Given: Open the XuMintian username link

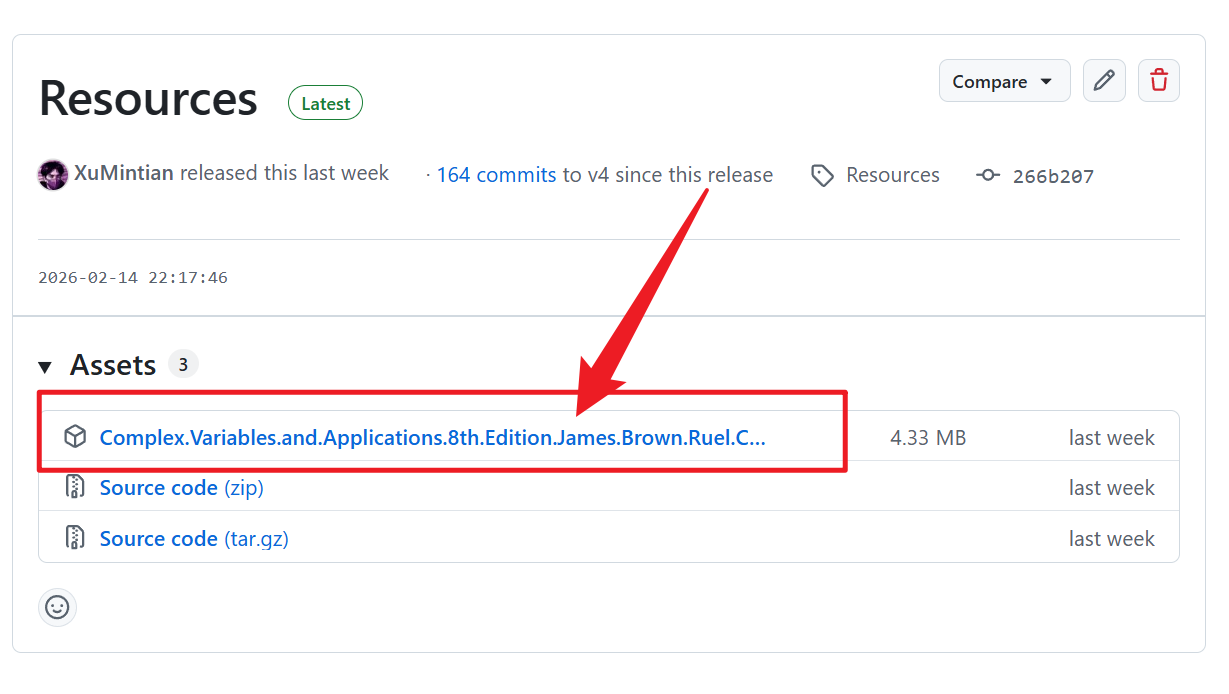Looking at the screenshot, I should coord(124,174).
